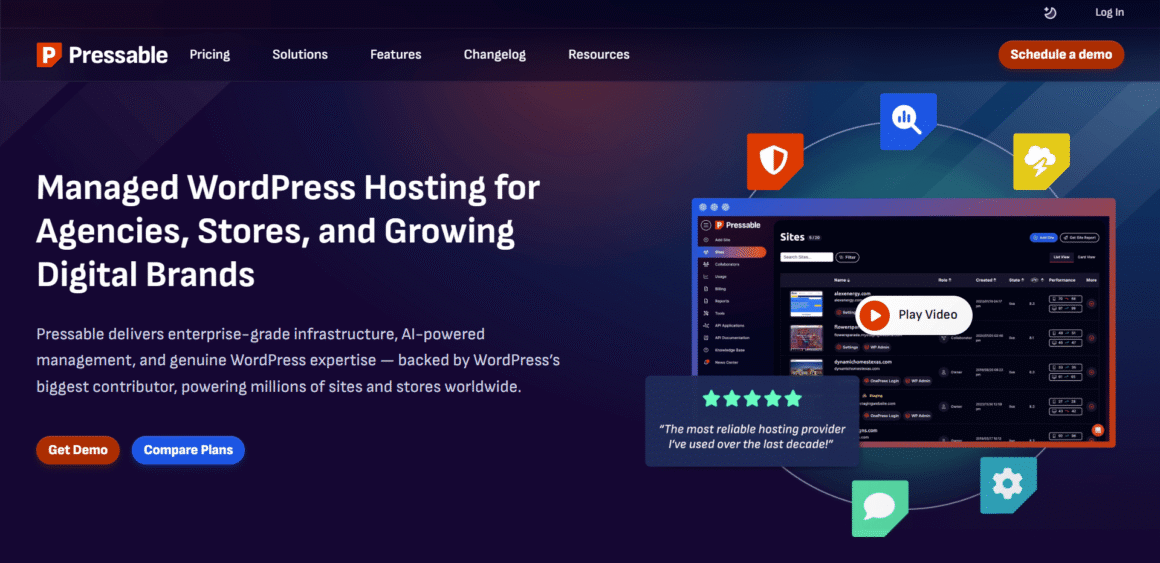This screenshot has width=1160, height=563.
Task: Select List View tab in dashboard preview
Action: click(1062, 257)
